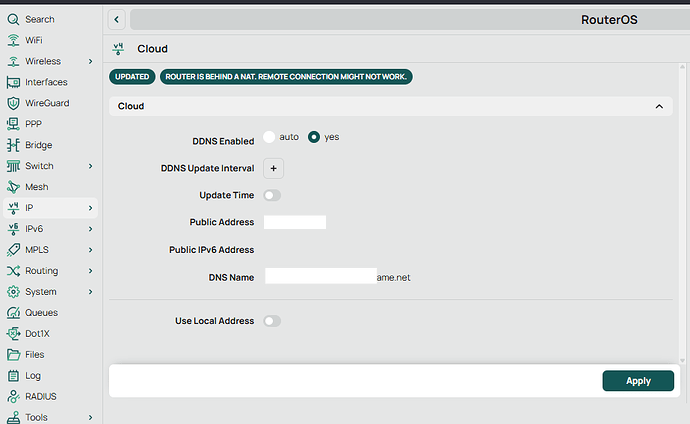Image resolution: width=690 pixels, height=424 pixels.
Task: Click the Apply button
Action: tap(638, 381)
